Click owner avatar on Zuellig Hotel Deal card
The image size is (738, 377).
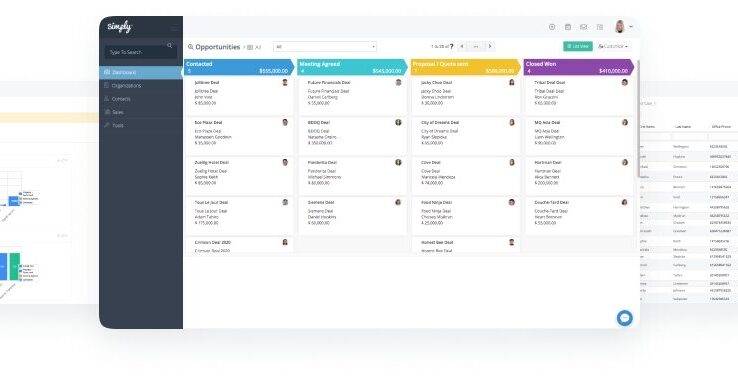click(285, 162)
